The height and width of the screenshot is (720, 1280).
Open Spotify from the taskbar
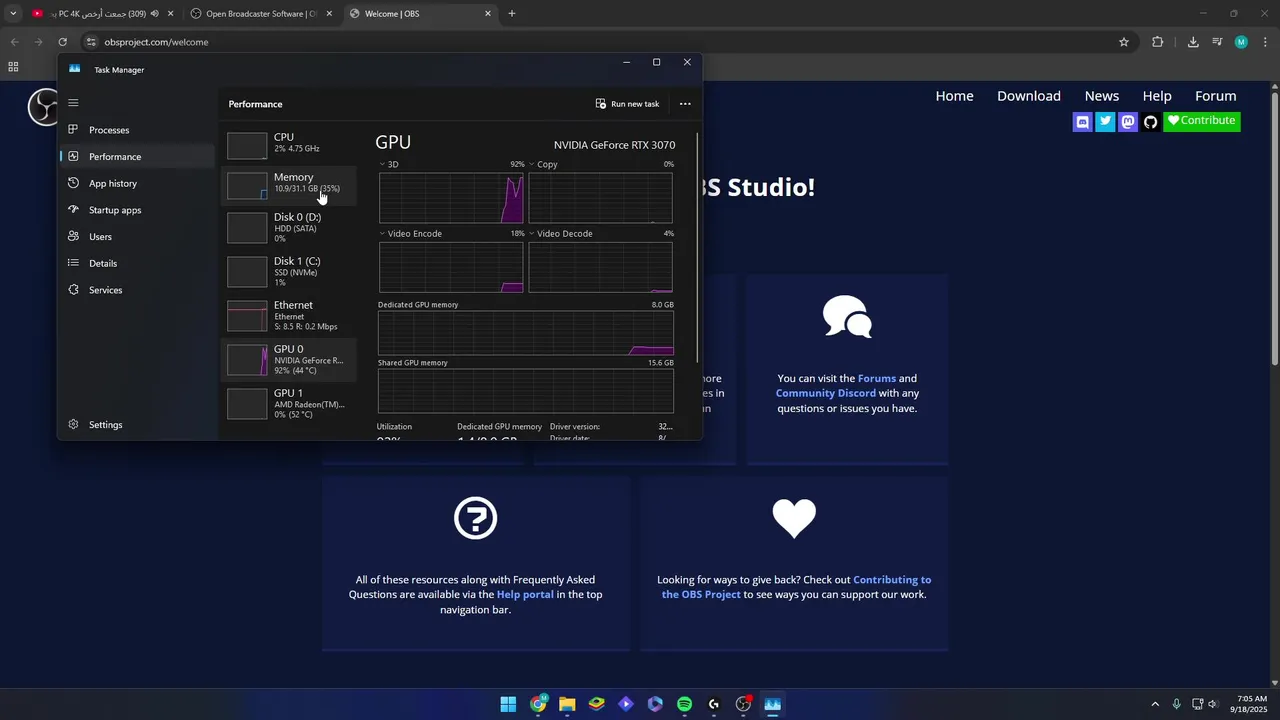[x=684, y=704]
